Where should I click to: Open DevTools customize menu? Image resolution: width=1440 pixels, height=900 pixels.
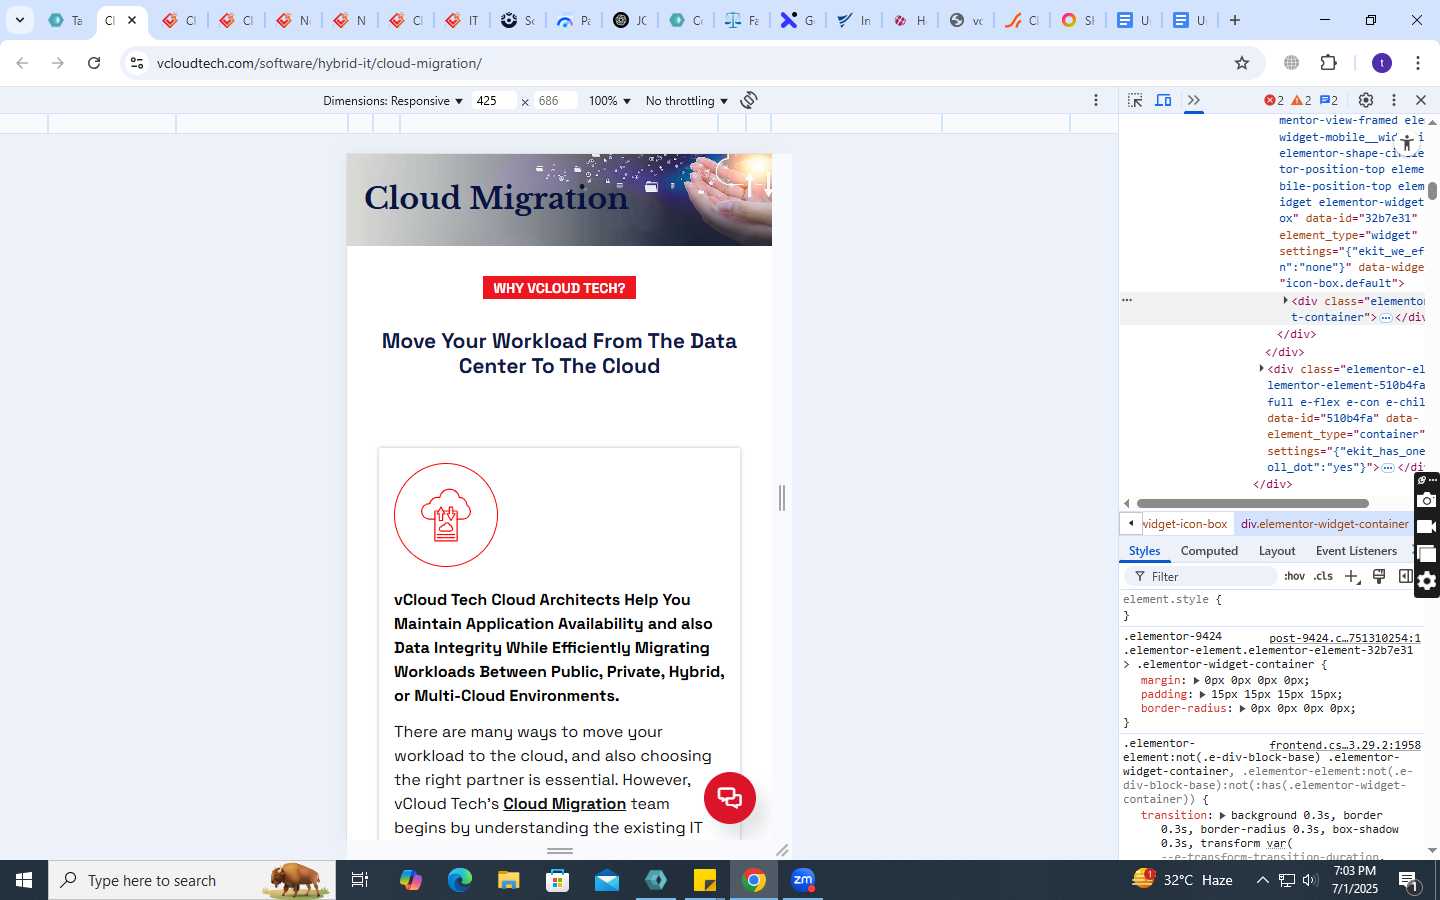(x=1394, y=100)
